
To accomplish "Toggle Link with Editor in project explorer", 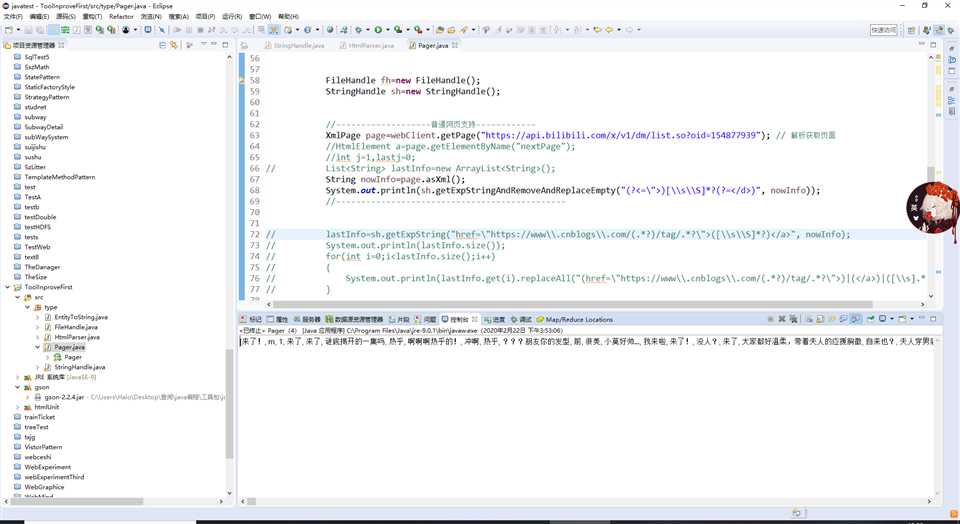I will pyautogui.click(x=174, y=45).
